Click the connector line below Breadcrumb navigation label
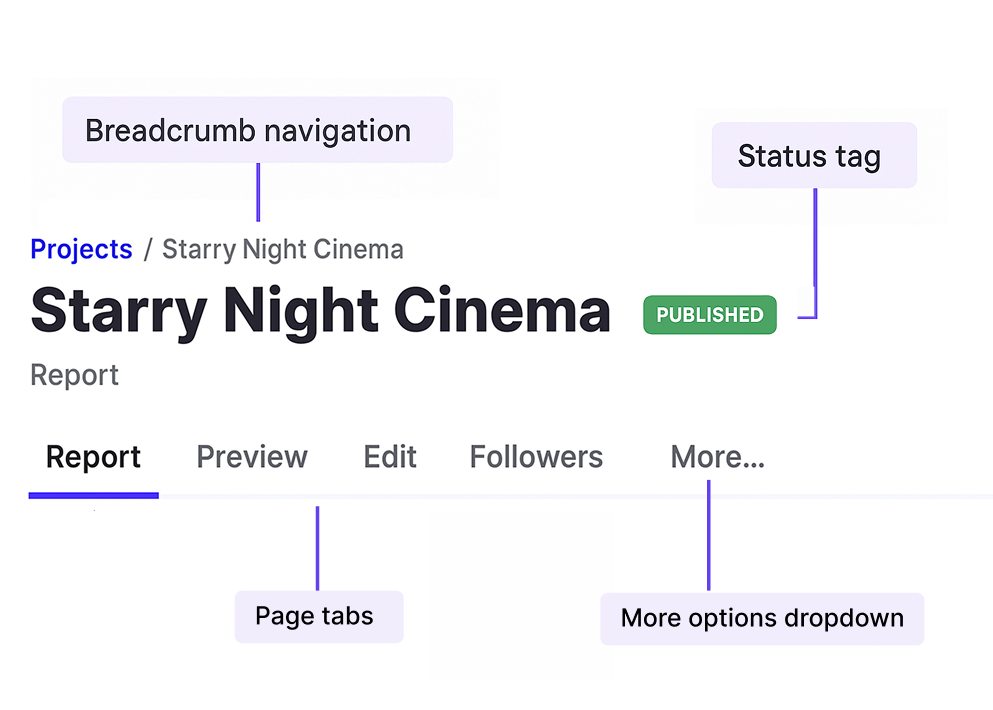 coord(258,192)
